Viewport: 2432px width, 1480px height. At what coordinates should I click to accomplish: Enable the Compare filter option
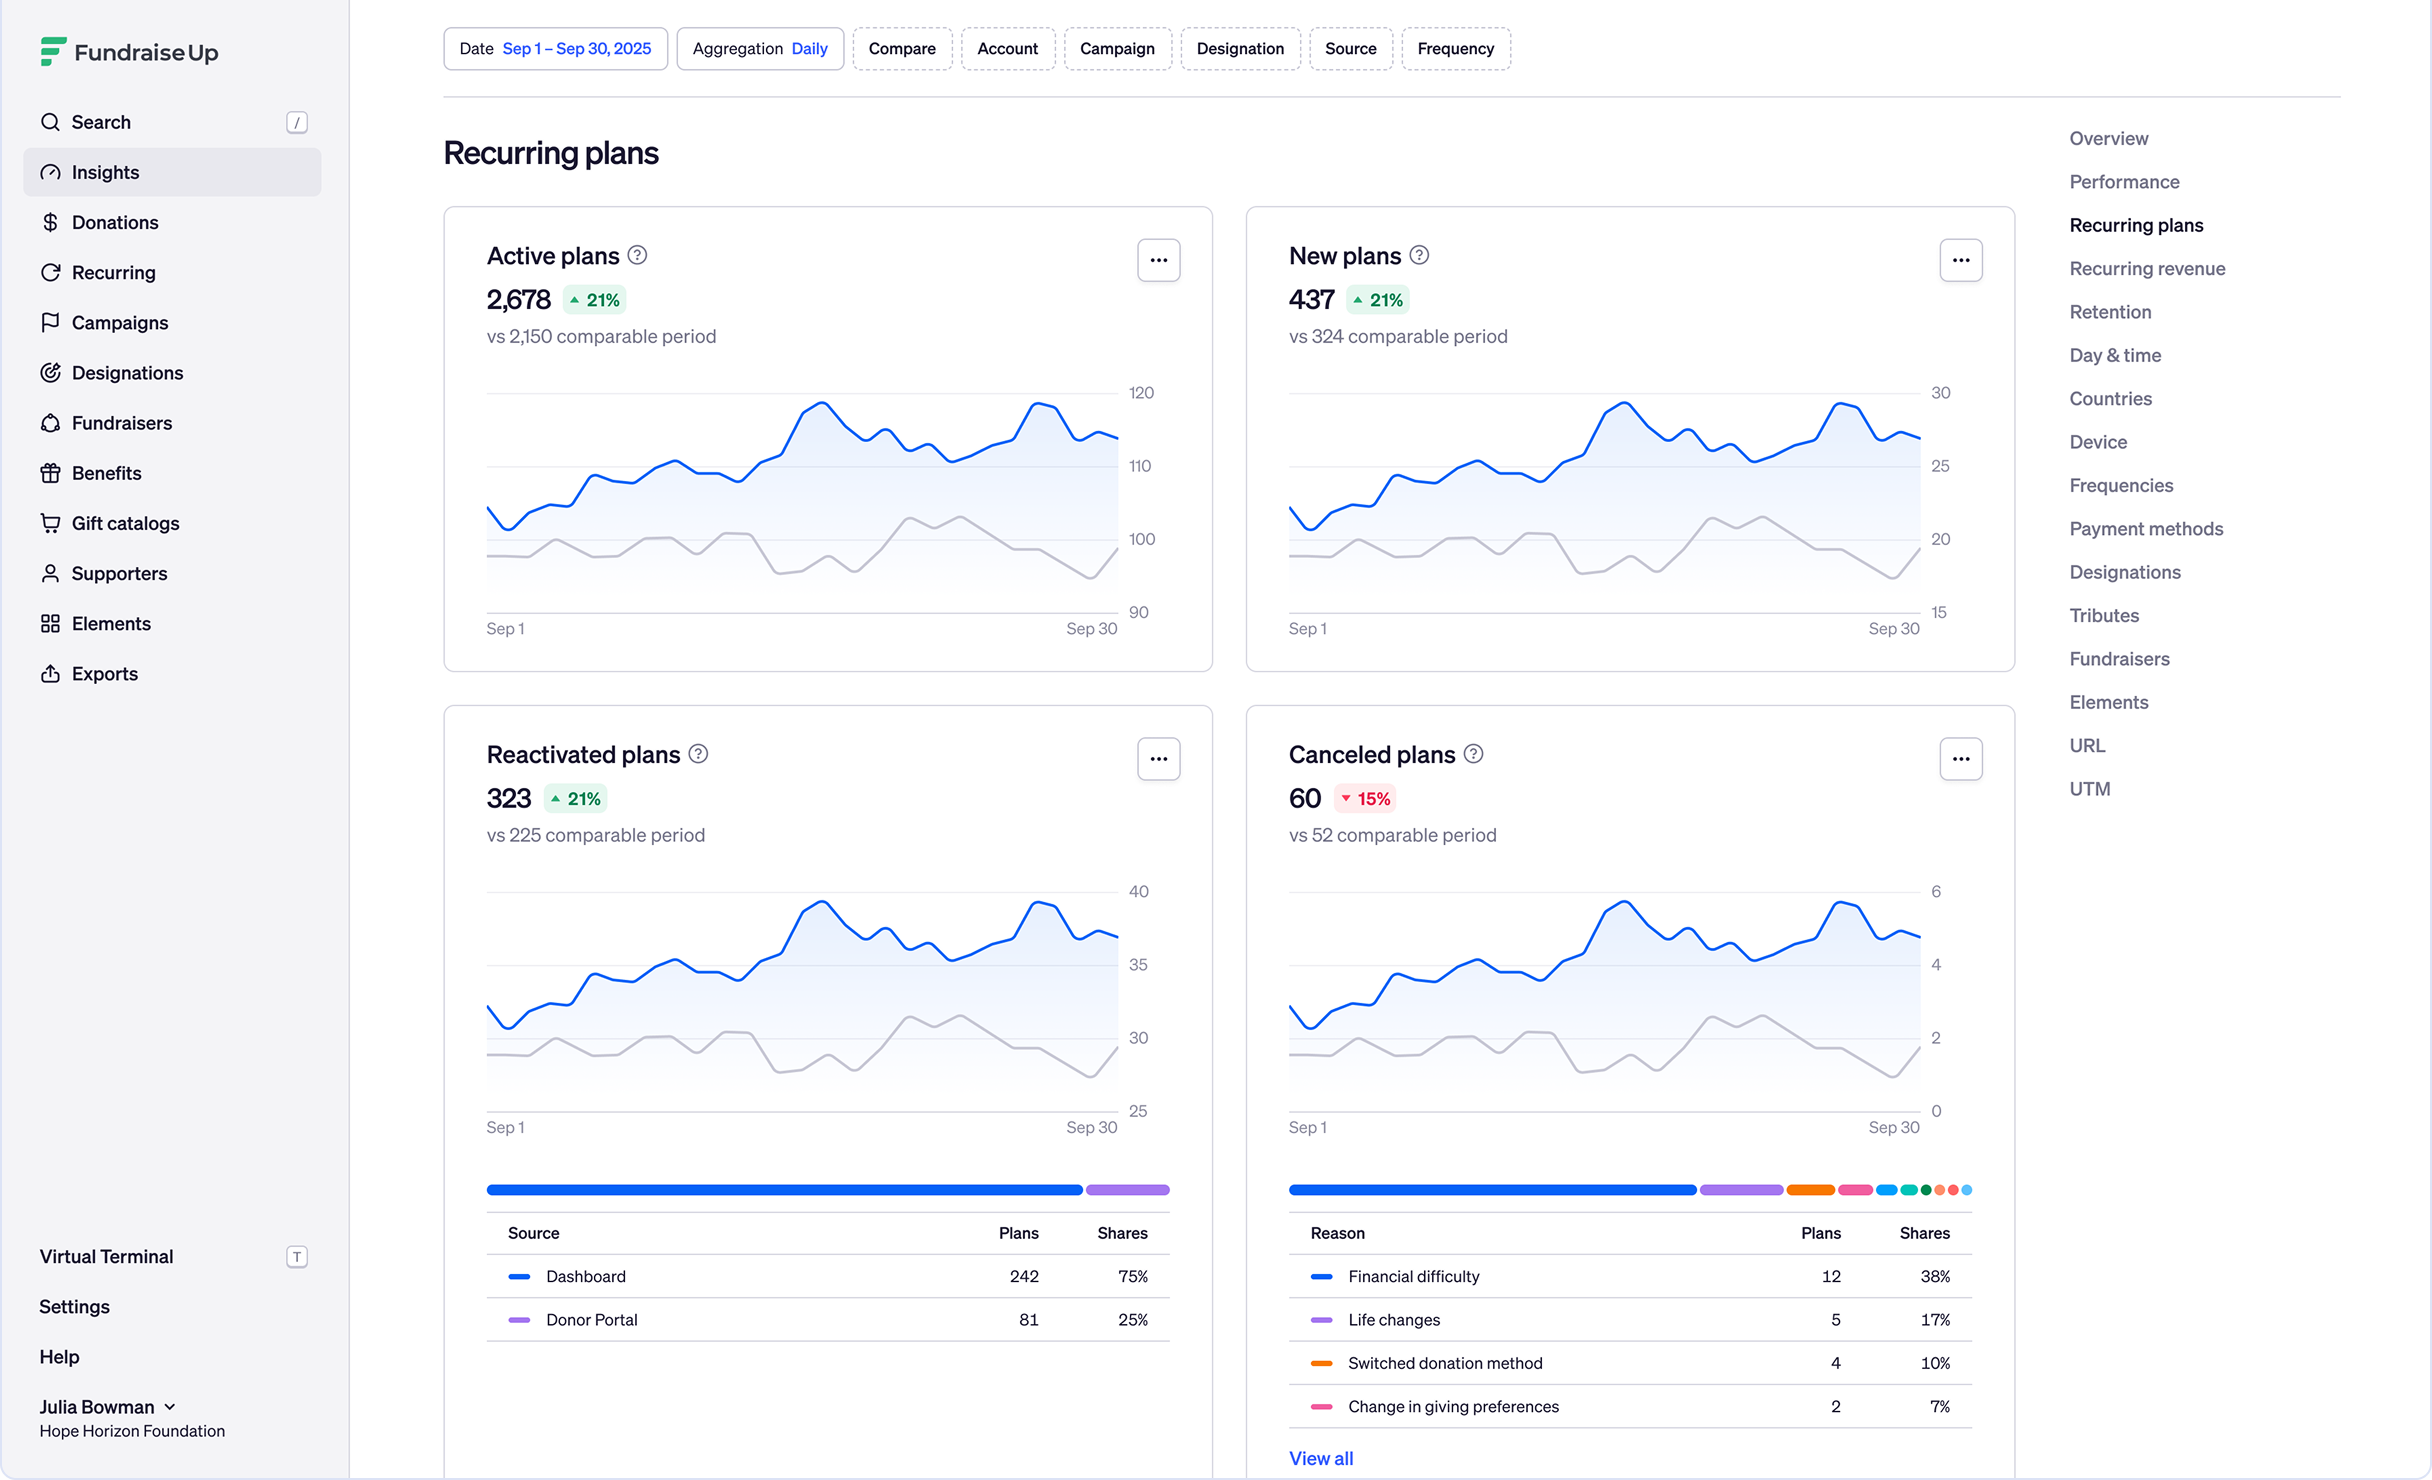tap(902, 49)
